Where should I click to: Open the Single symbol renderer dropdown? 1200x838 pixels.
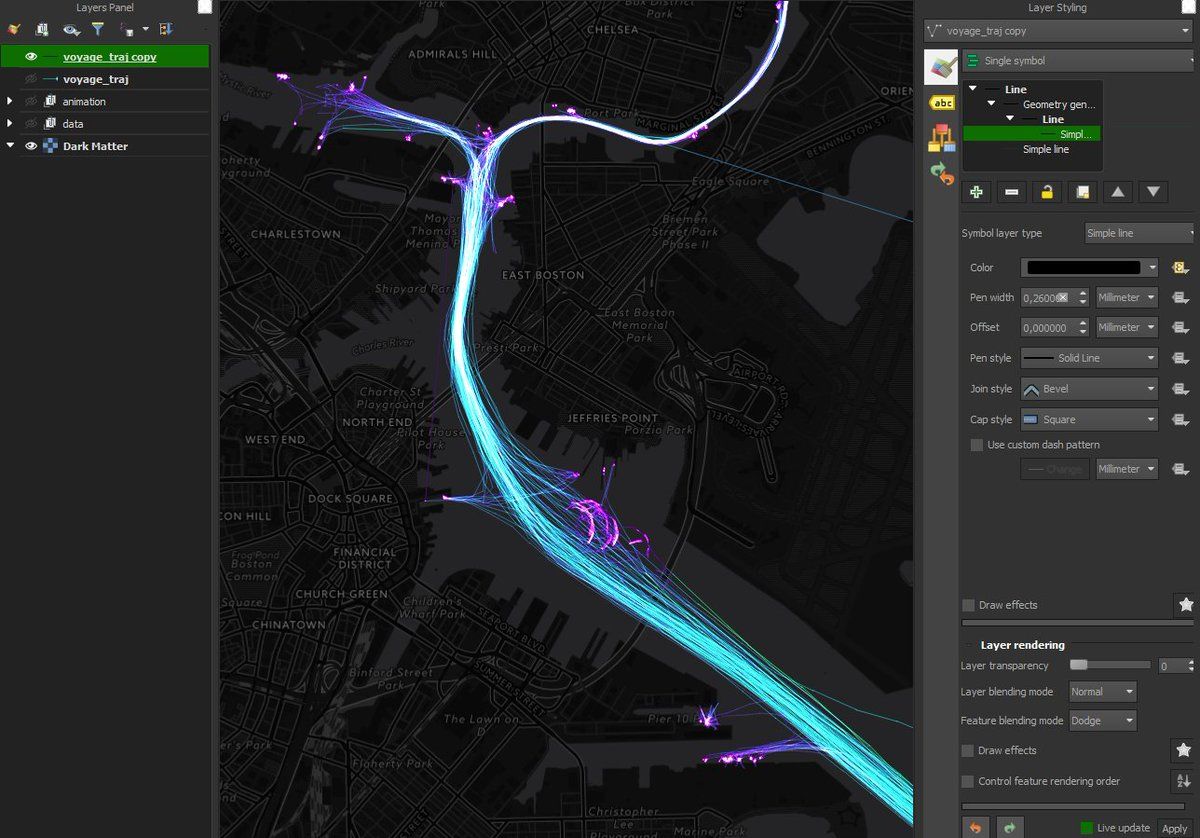(x=1079, y=61)
